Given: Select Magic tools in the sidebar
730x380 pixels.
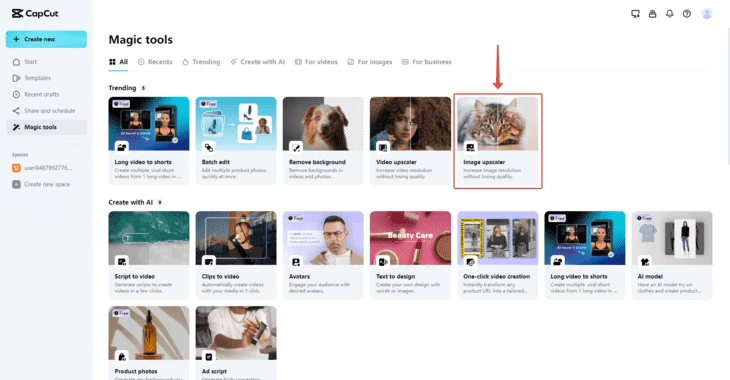Looking at the screenshot, I should click(46, 127).
